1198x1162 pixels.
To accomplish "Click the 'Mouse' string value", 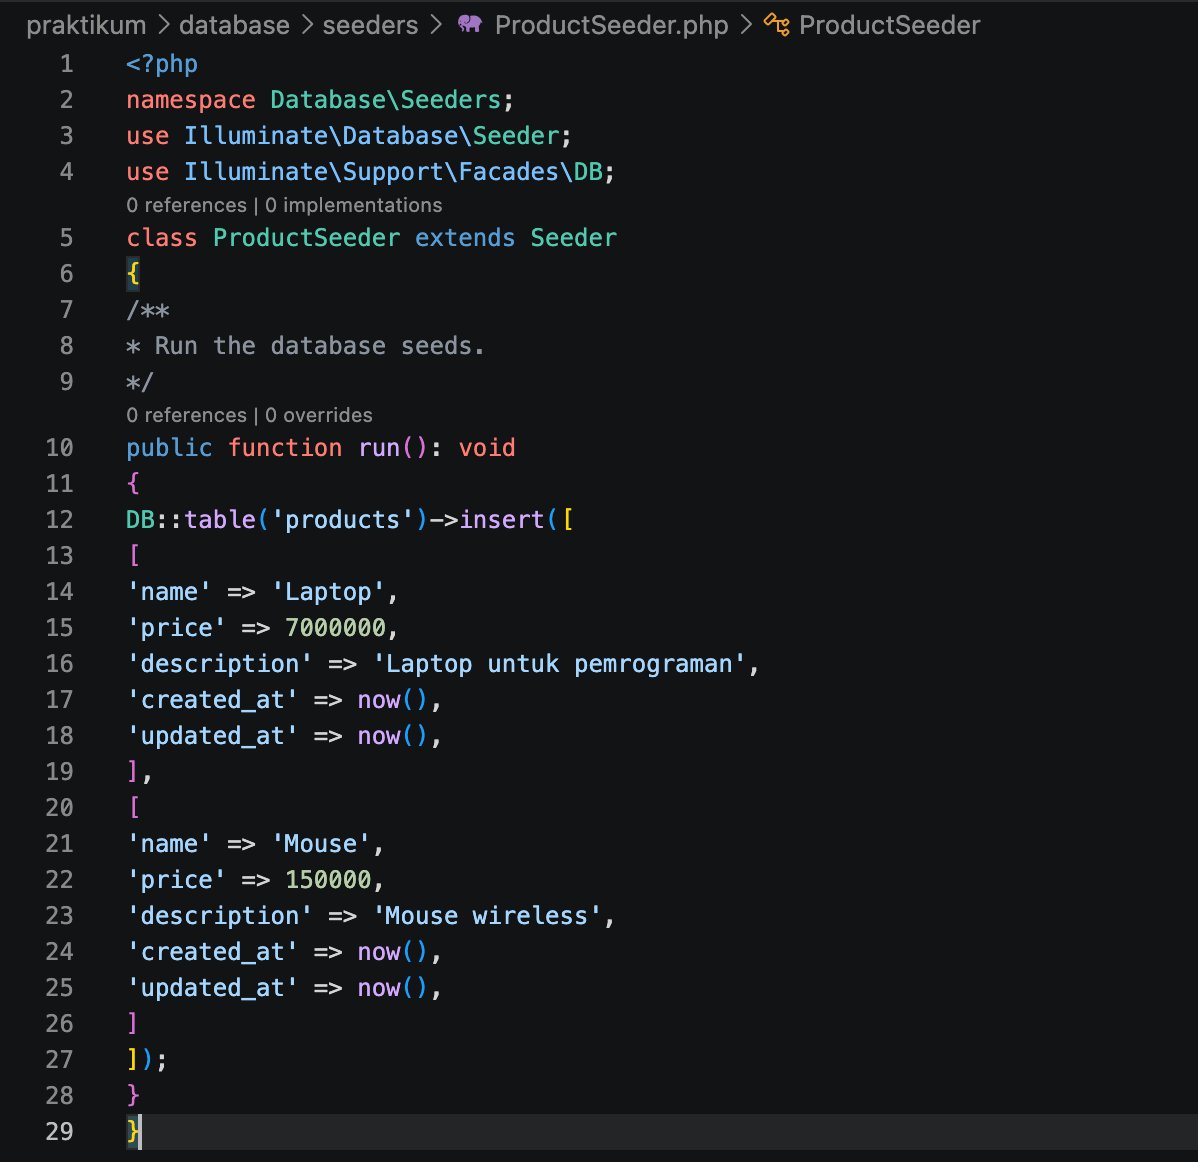I will (321, 844).
